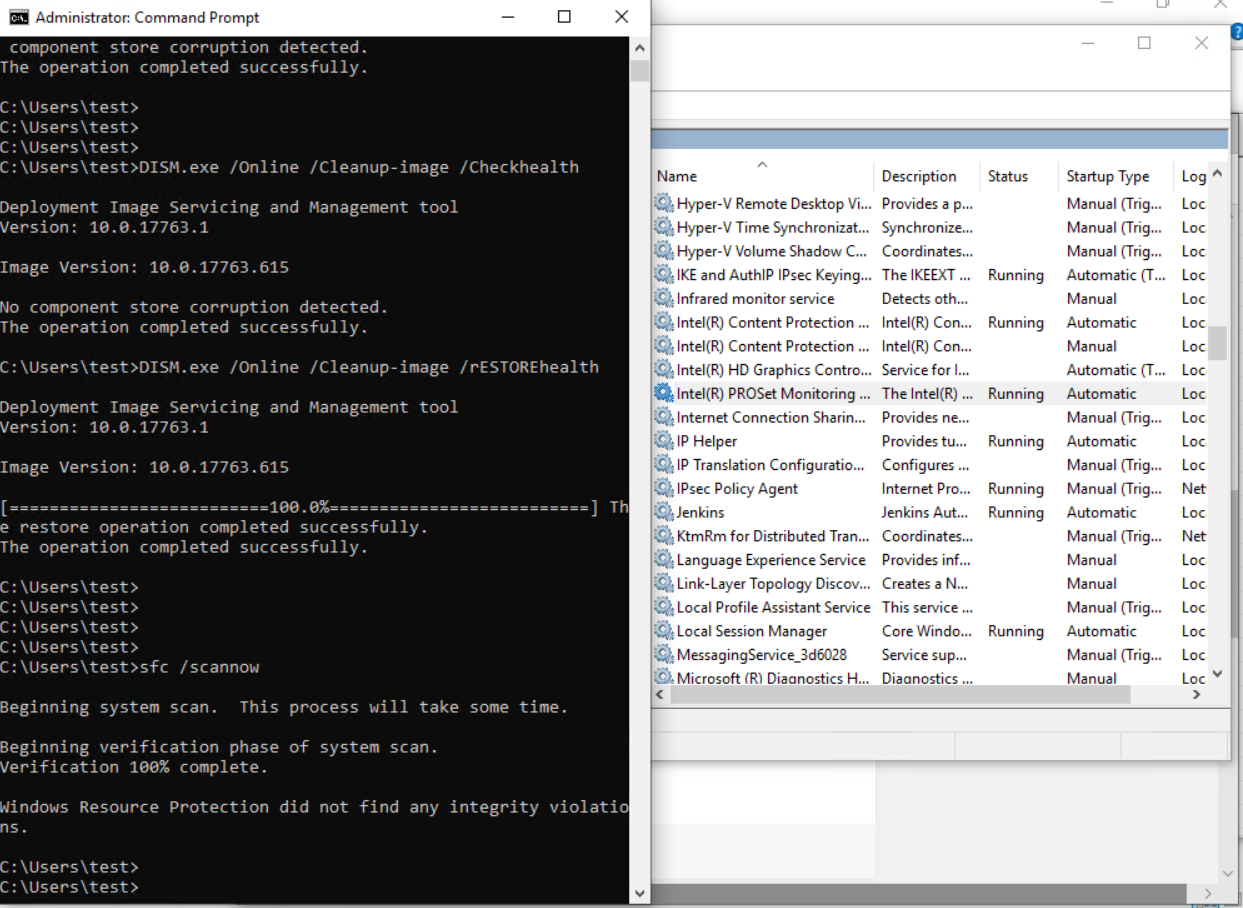Click gear icon of Intel(R) HD Graphics Control service

(x=663, y=369)
